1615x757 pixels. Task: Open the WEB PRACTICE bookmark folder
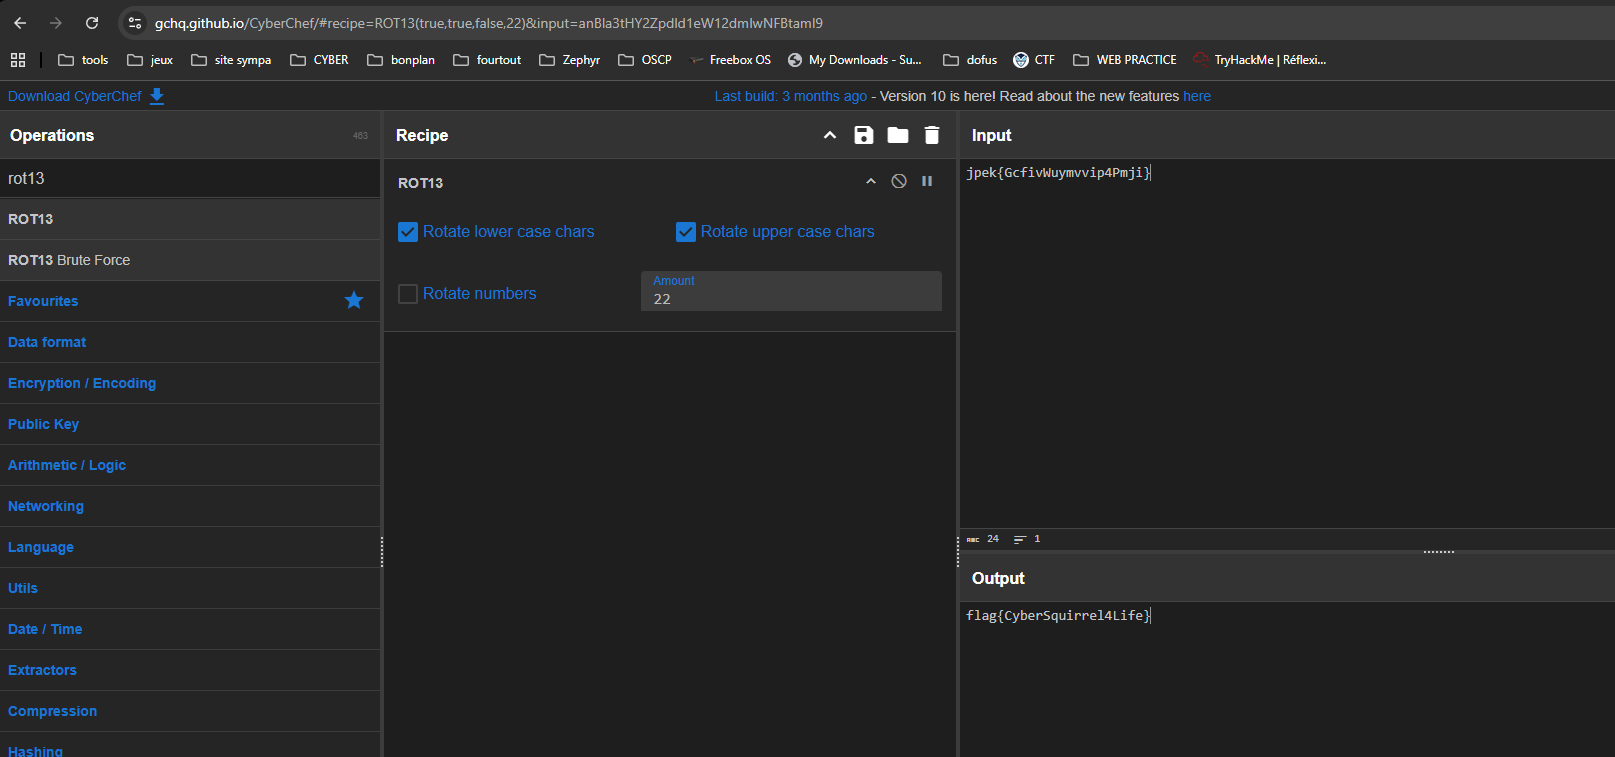tap(1125, 60)
